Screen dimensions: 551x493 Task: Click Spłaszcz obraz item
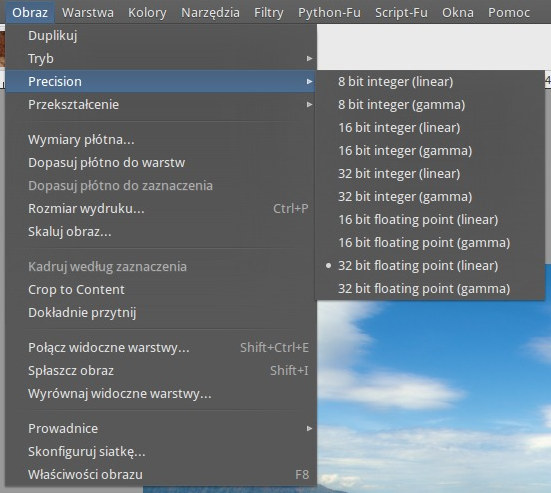point(161,371)
